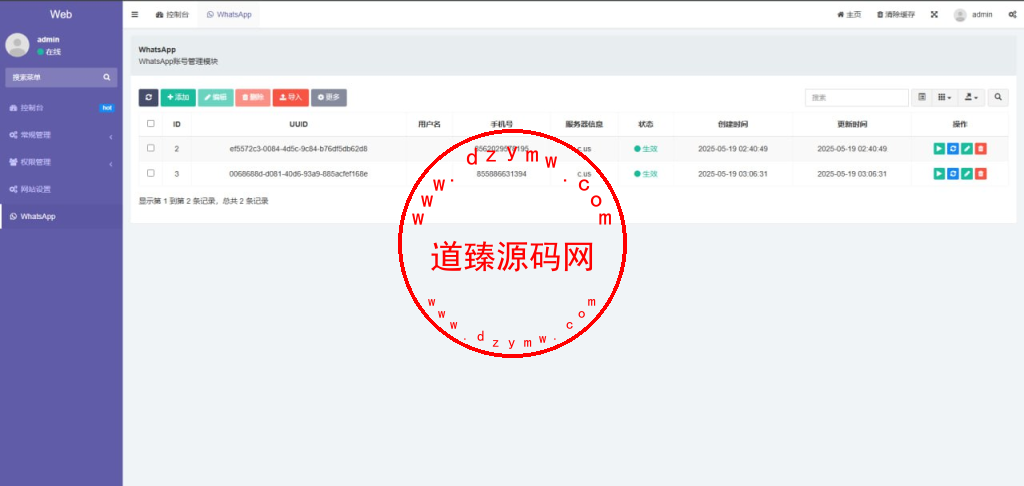
Task: Click the 删除 delete toolbar button
Action: coord(253,97)
